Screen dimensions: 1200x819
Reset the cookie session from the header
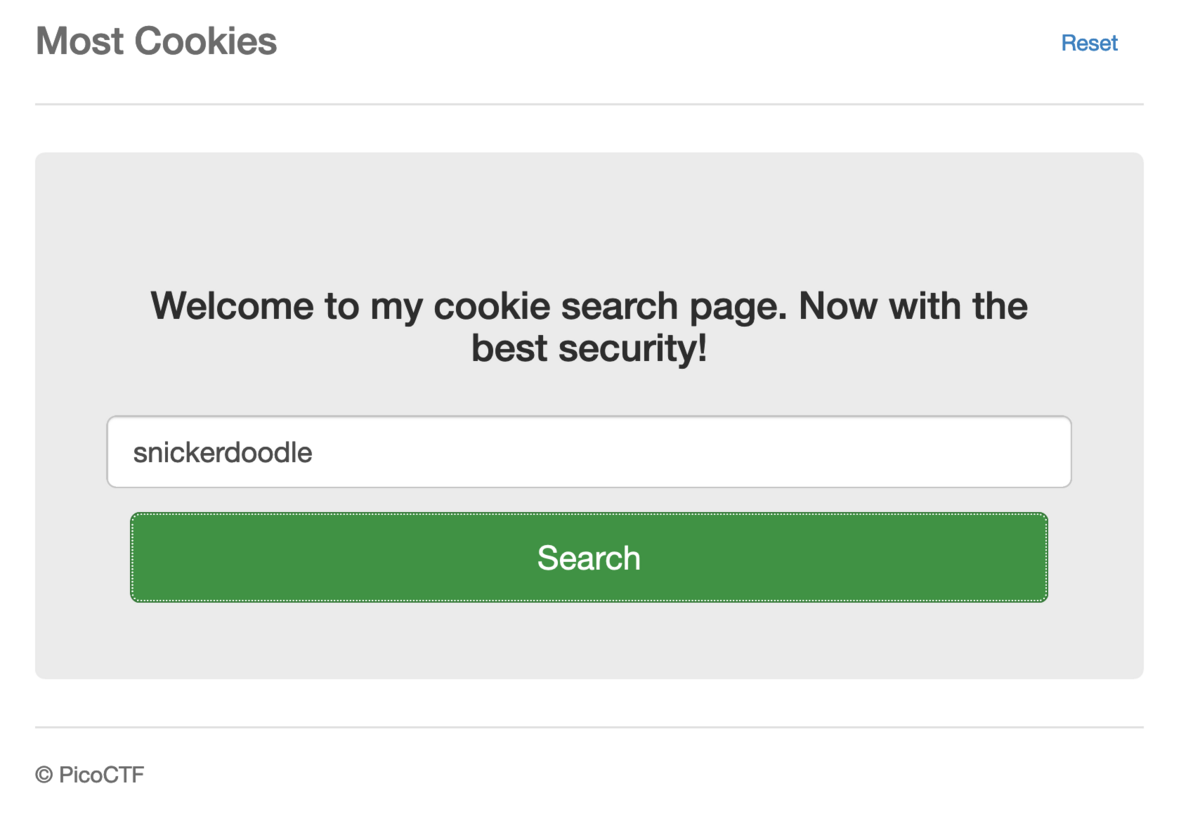coord(1089,43)
